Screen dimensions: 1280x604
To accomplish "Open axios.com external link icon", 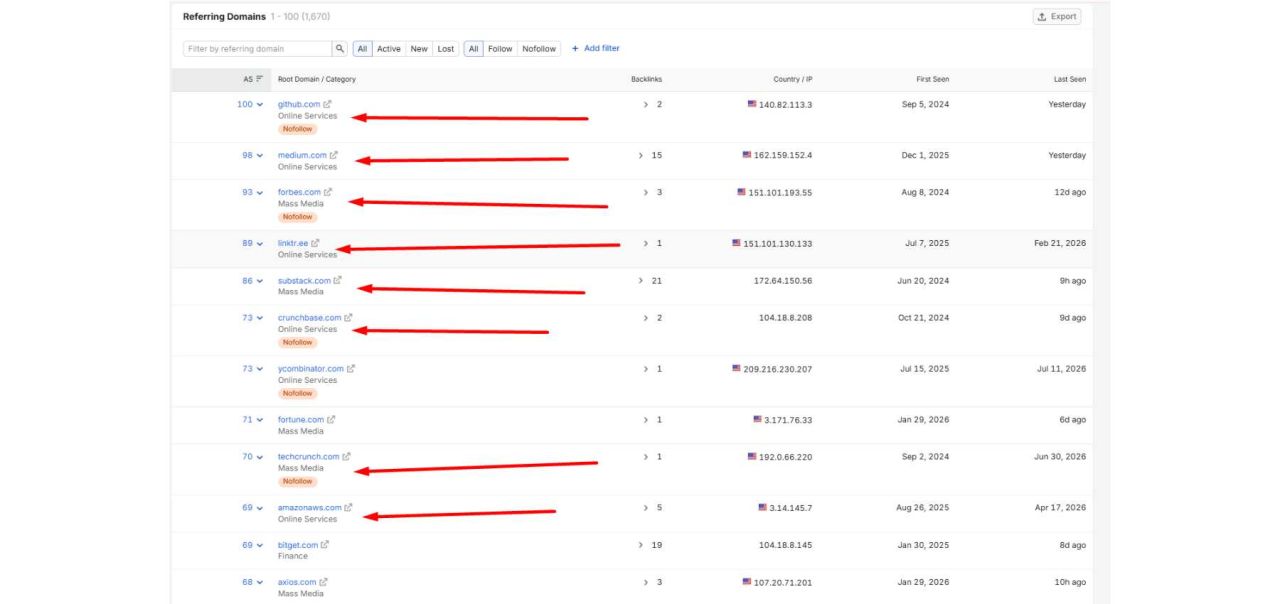I will [323, 582].
